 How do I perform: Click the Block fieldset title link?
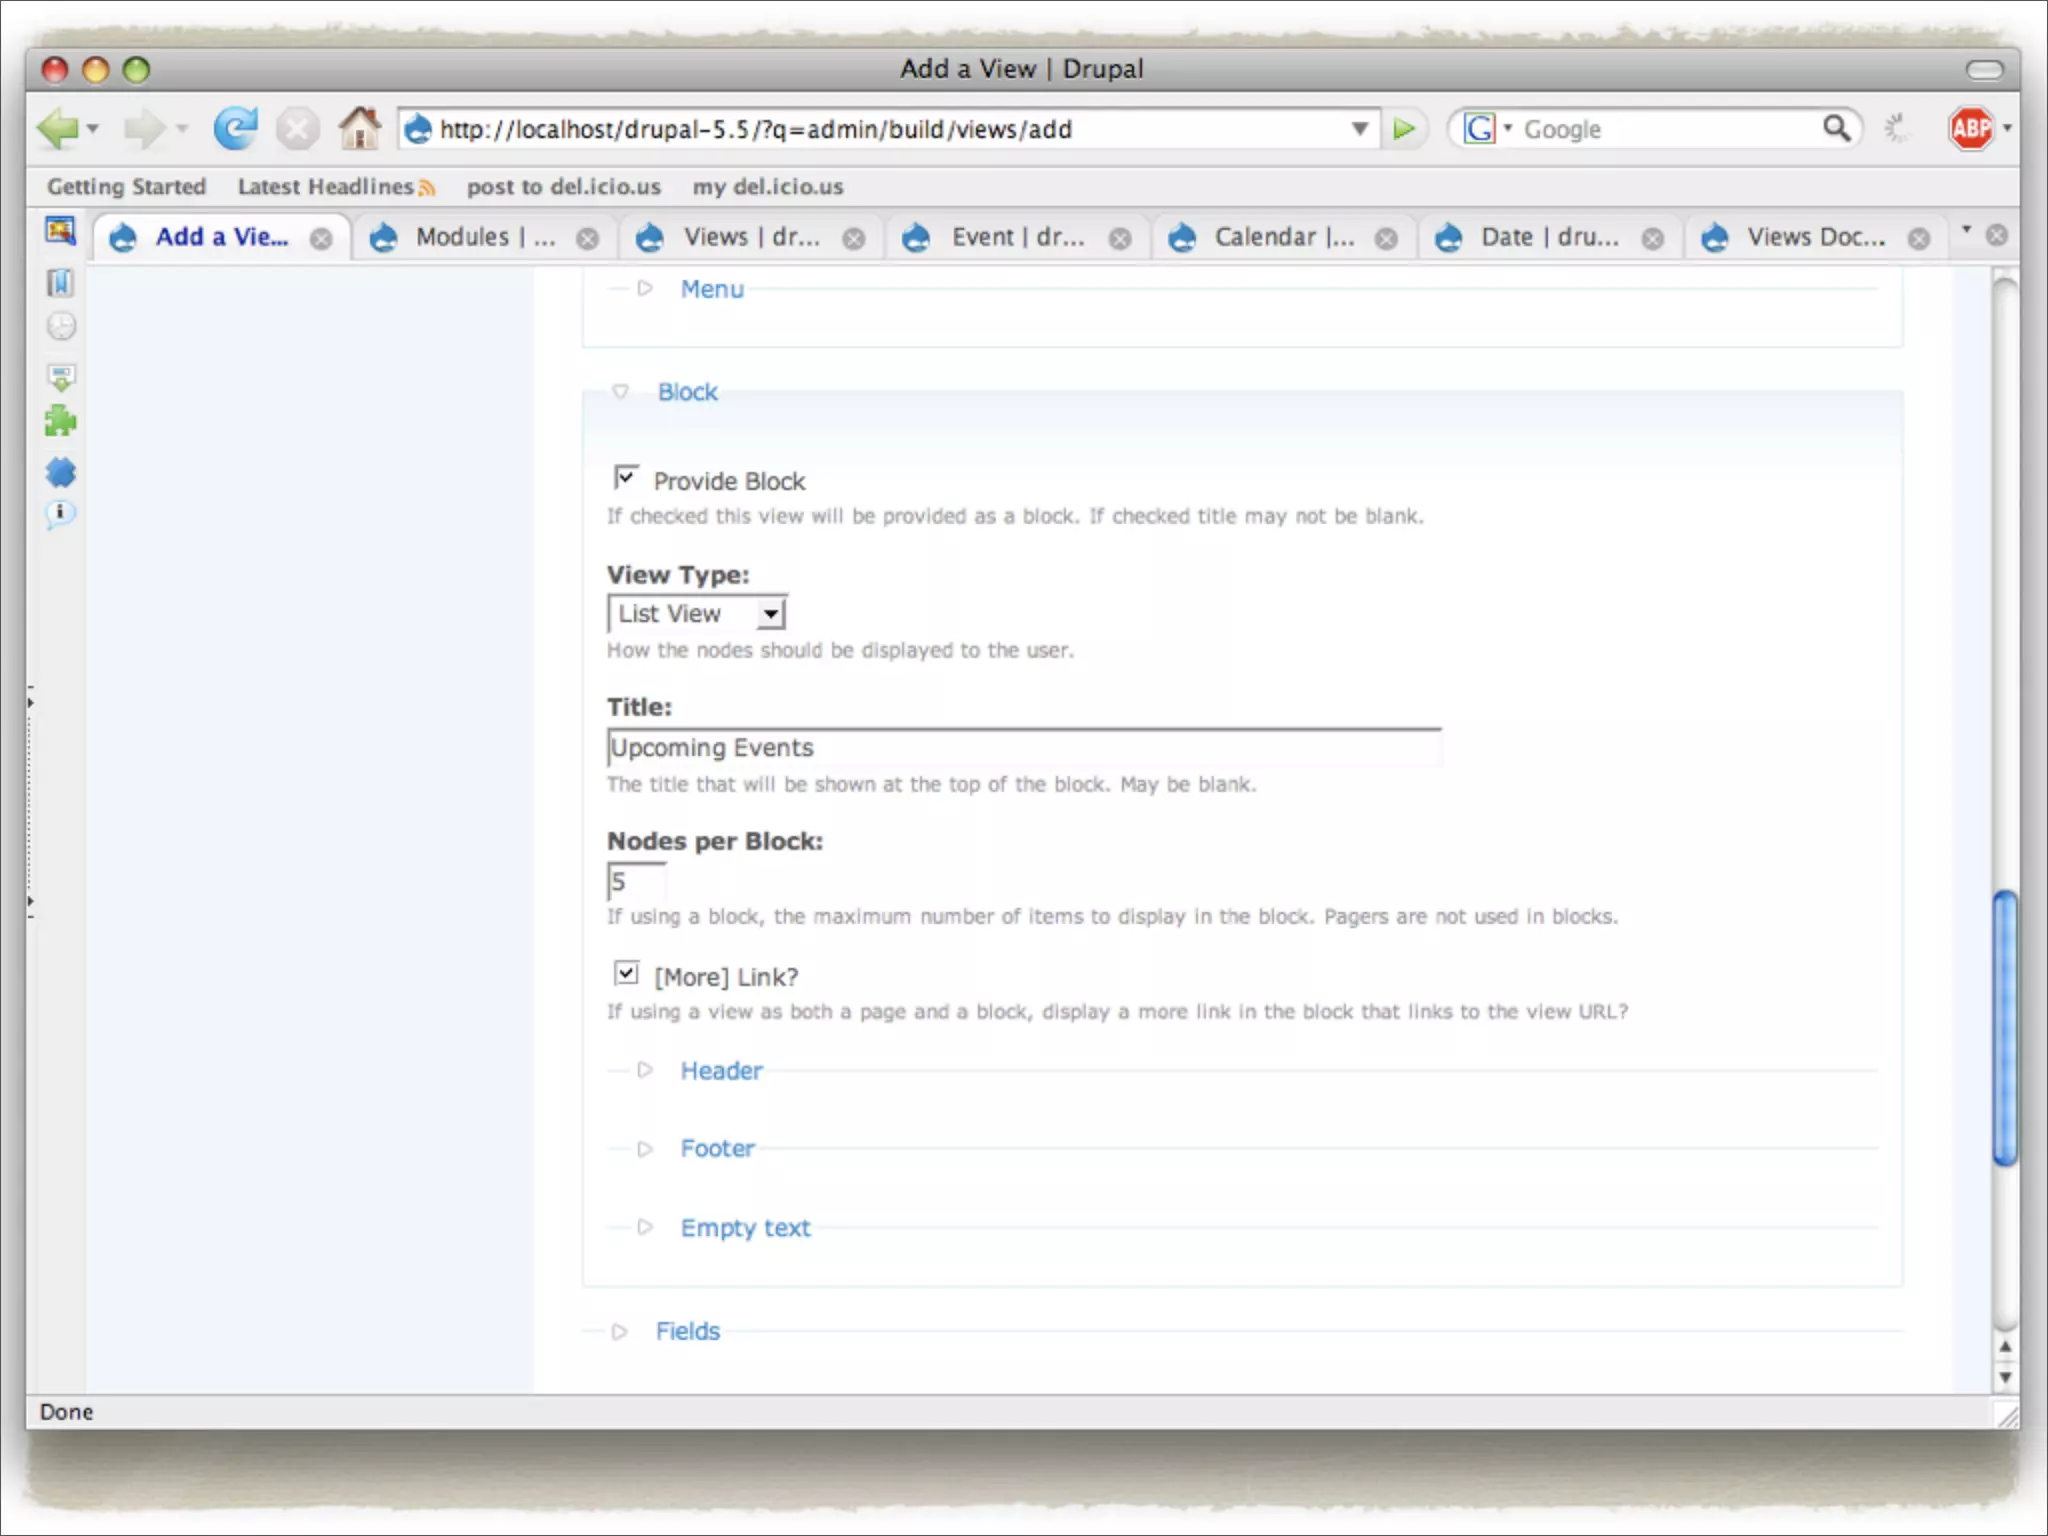tap(687, 392)
